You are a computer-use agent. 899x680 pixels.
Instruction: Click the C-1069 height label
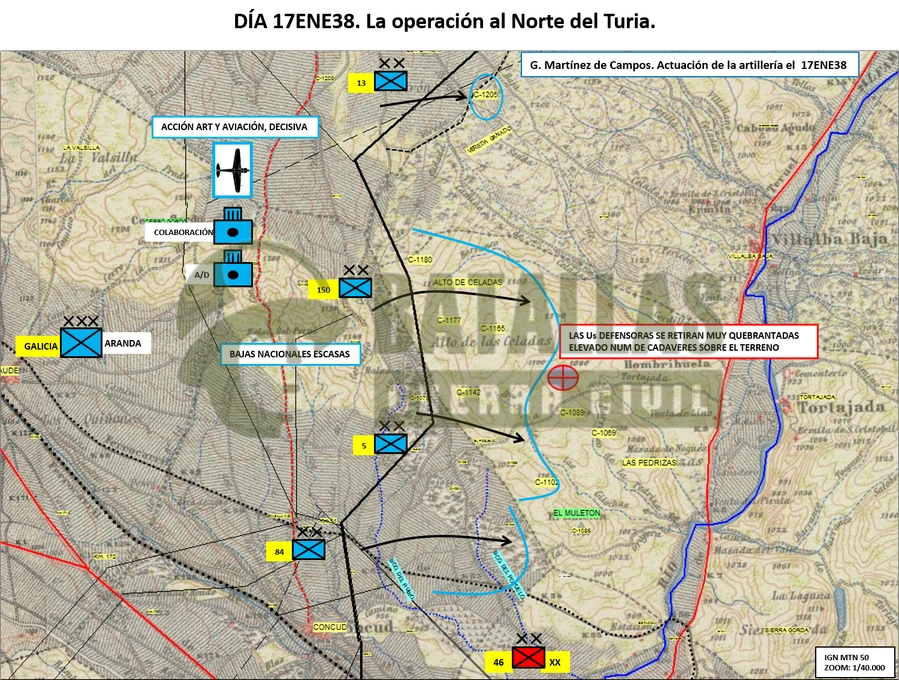coord(603,432)
